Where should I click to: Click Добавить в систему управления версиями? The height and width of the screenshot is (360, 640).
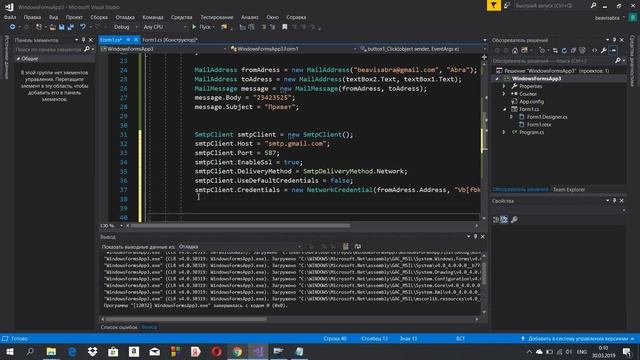[x=578, y=339]
